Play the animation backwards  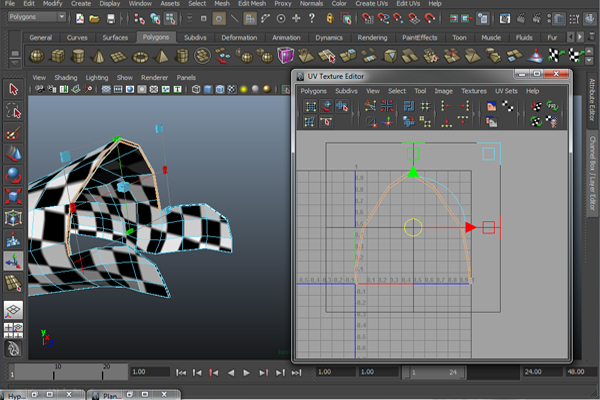click(231, 372)
